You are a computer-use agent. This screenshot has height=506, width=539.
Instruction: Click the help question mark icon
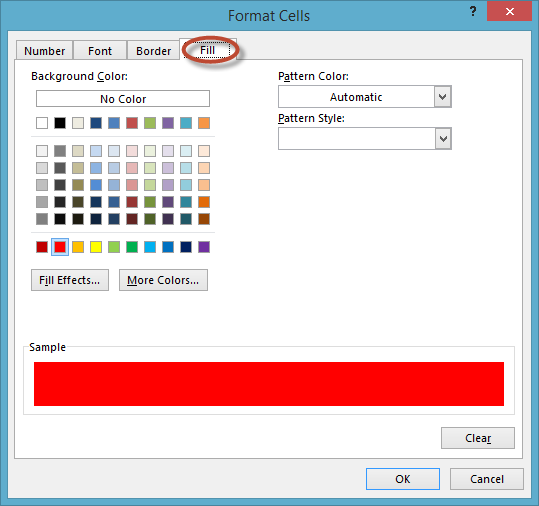(473, 12)
